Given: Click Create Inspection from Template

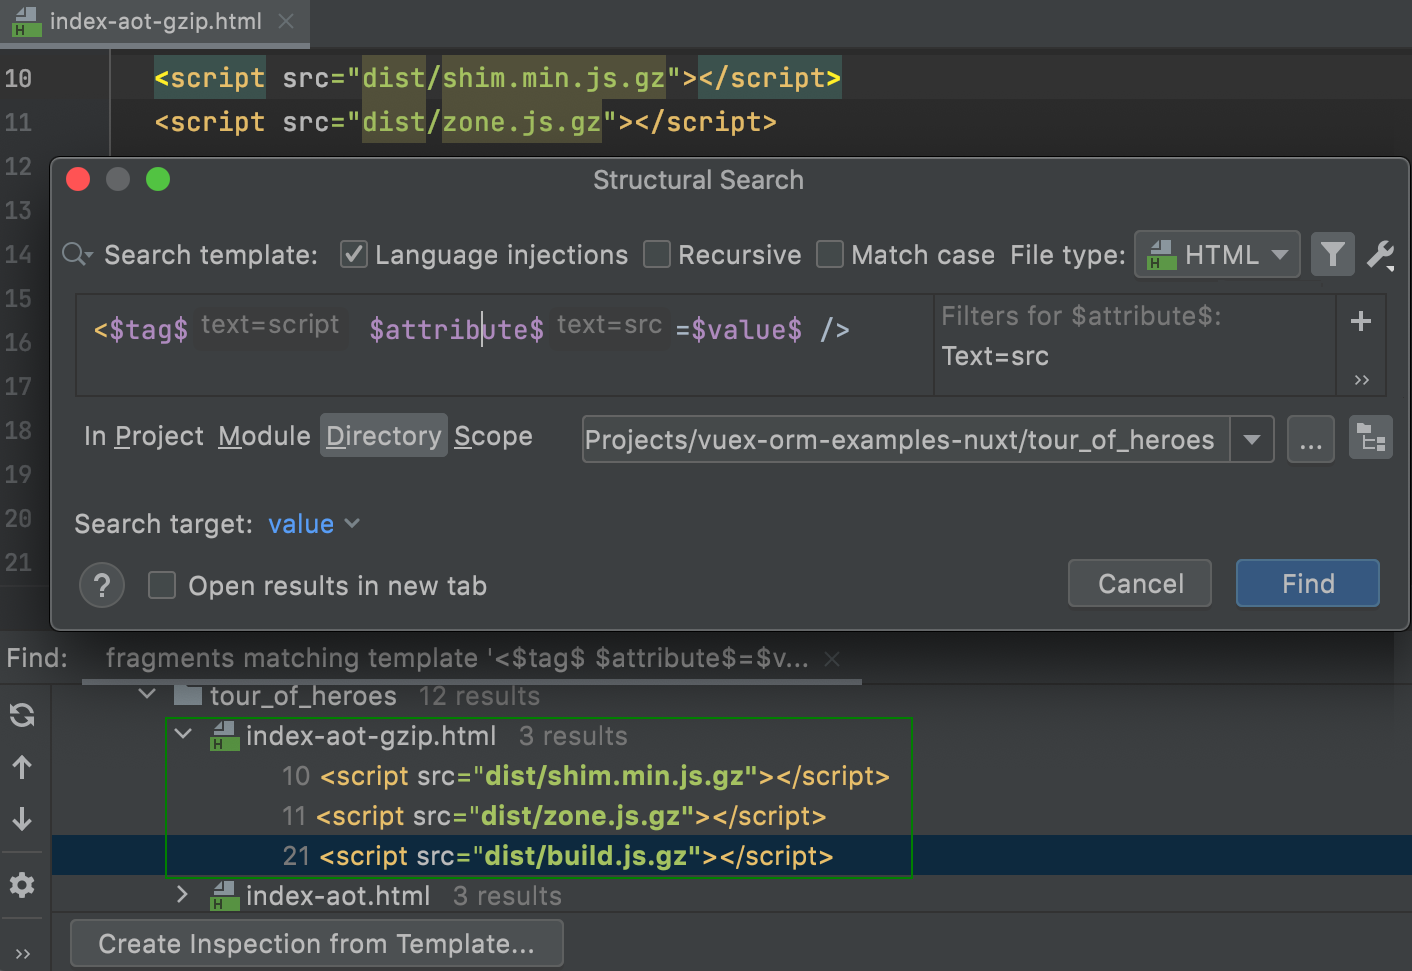Looking at the screenshot, I should pyautogui.click(x=316, y=943).
